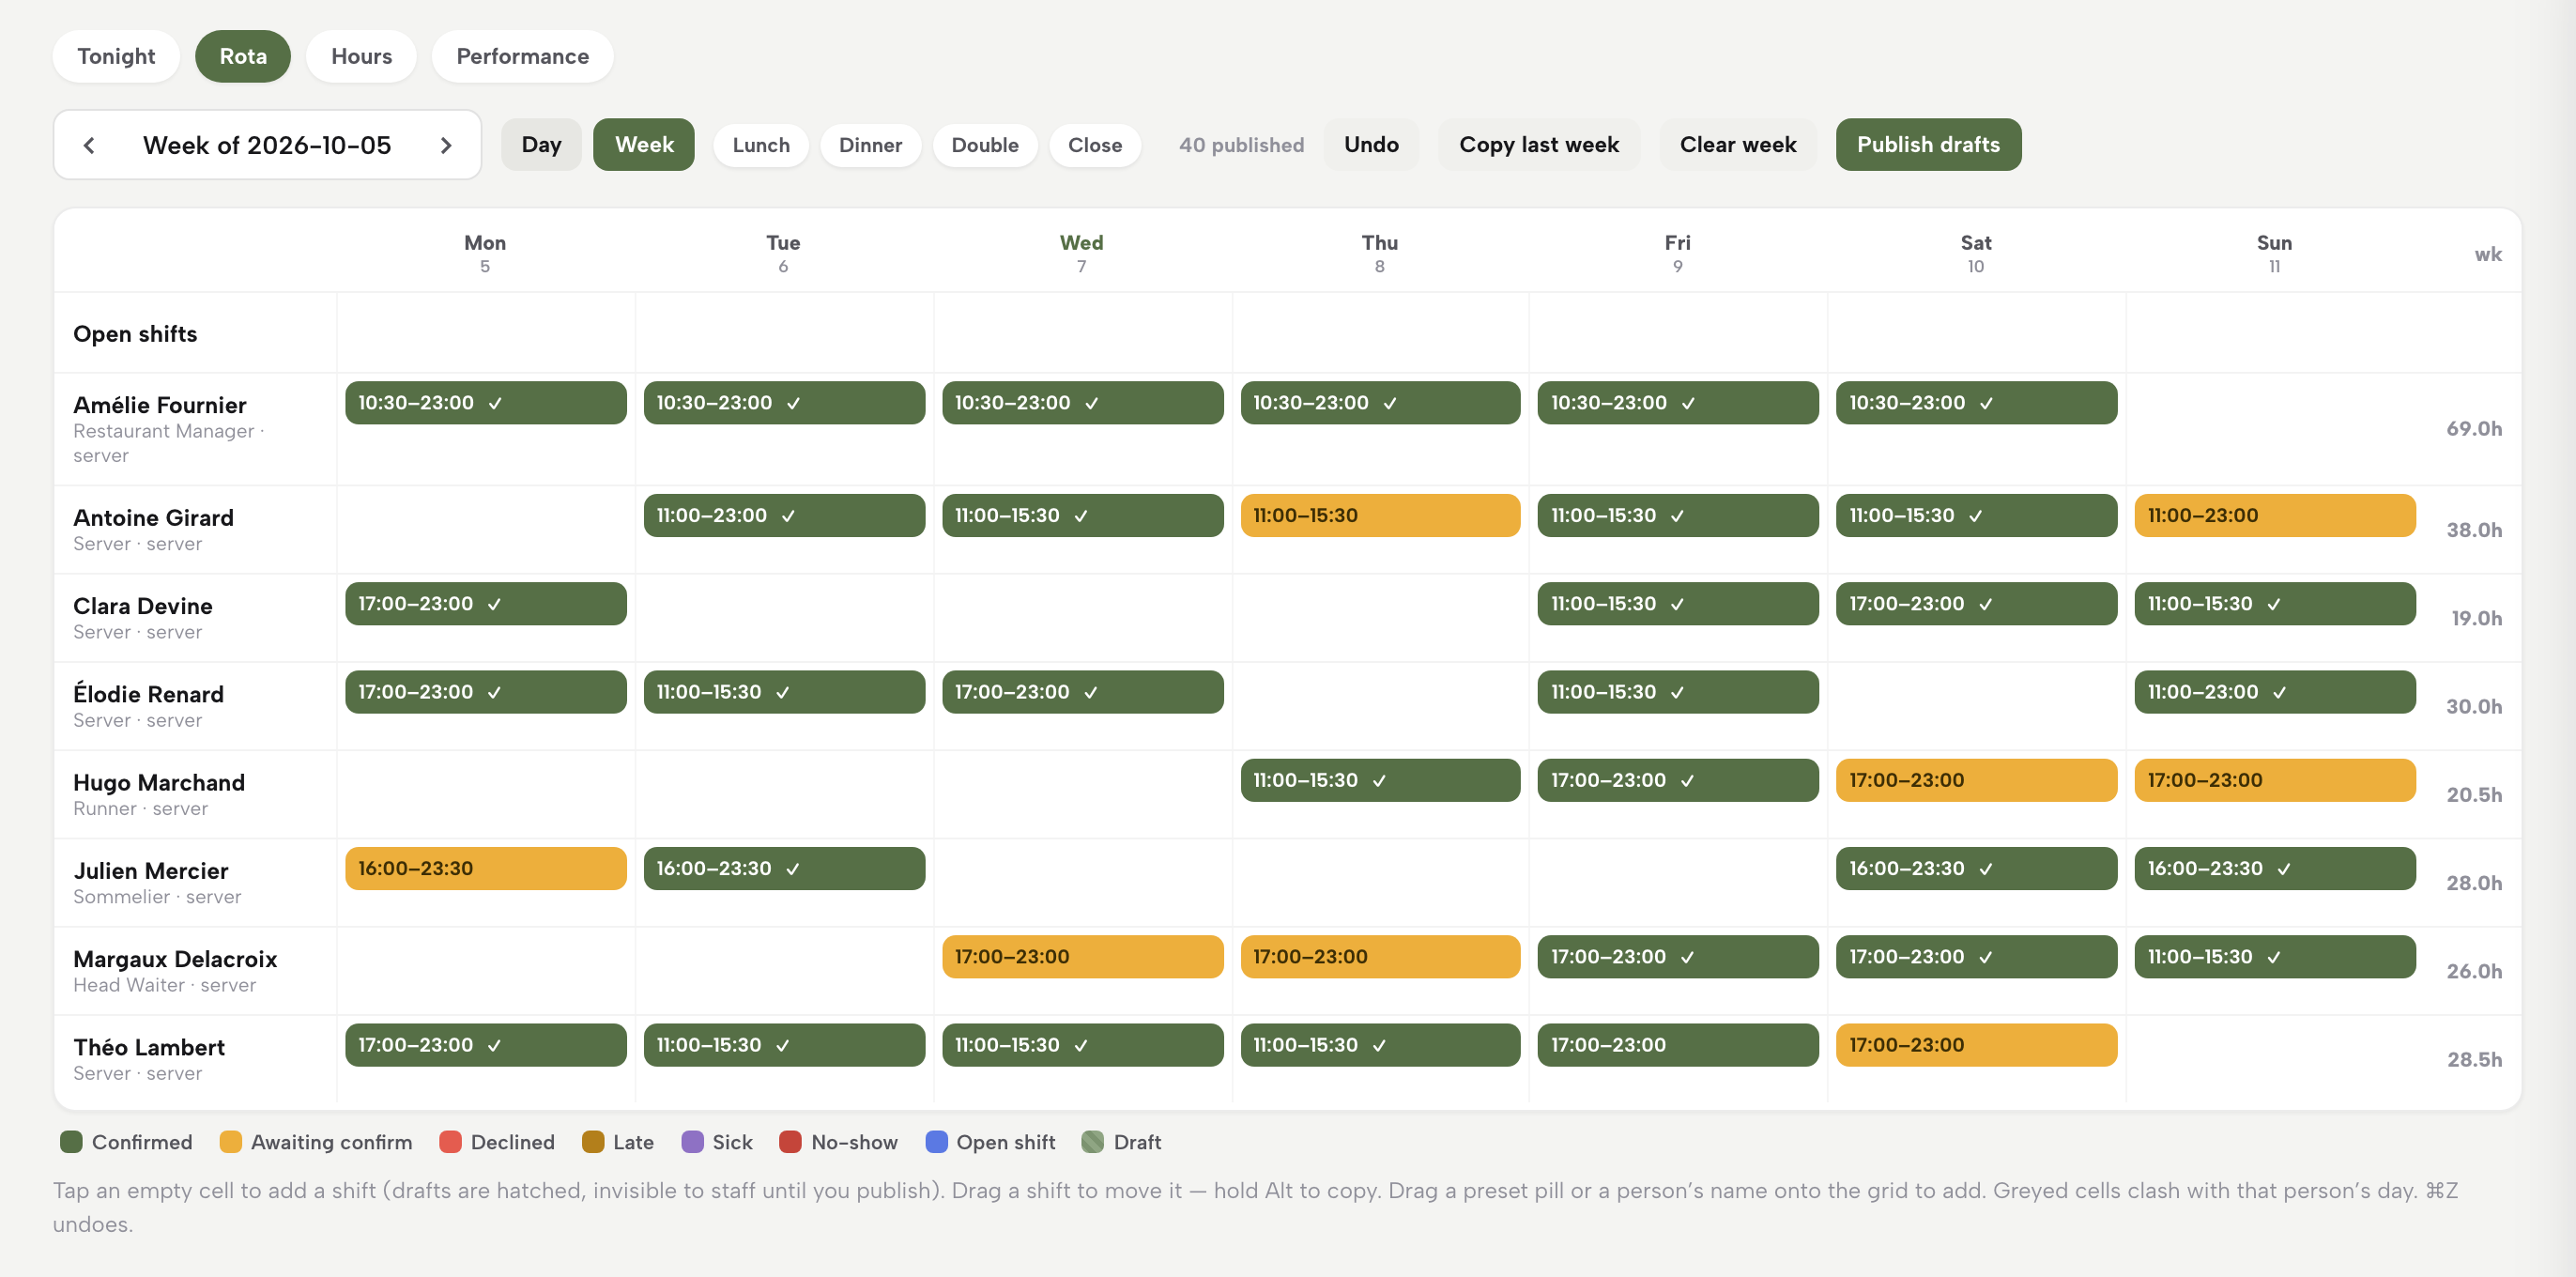Add a shift for Amélie Fournier on Sunday
The height and width of the screenshot is (1277, 2576).
[x=2275, y=429]
